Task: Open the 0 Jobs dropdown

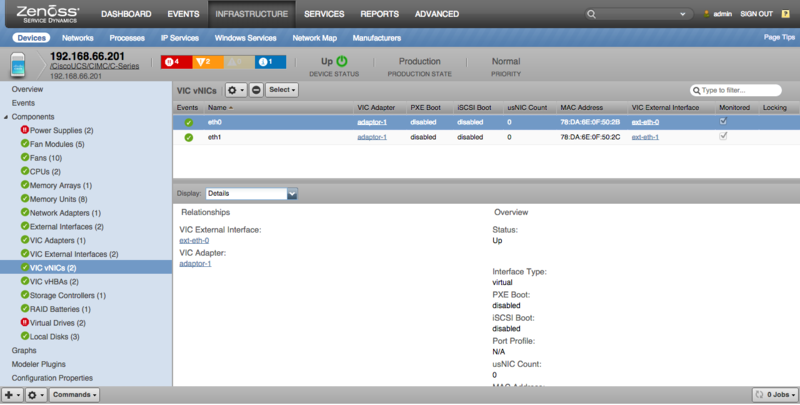Action: [776, 395]
